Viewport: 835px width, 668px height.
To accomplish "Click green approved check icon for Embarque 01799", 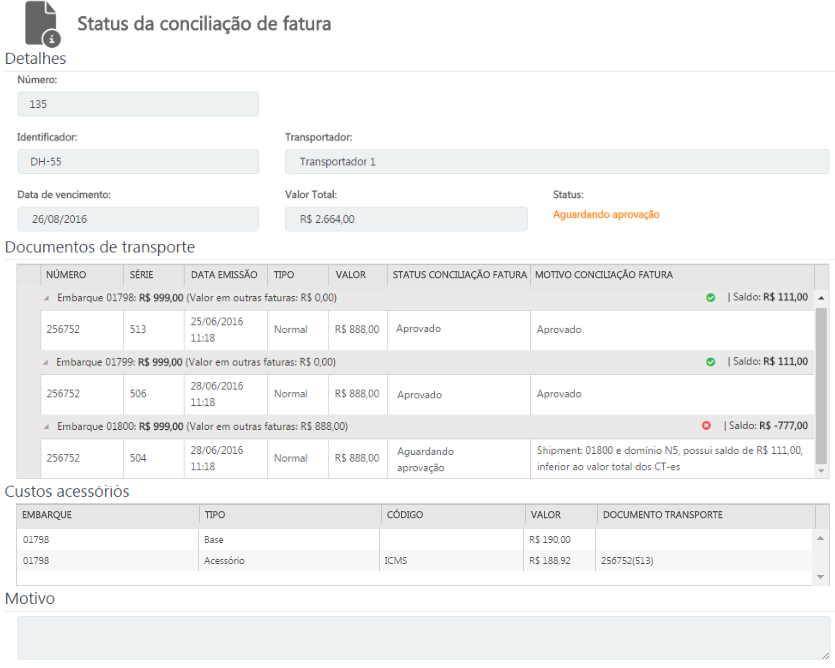I will [711, 361].
